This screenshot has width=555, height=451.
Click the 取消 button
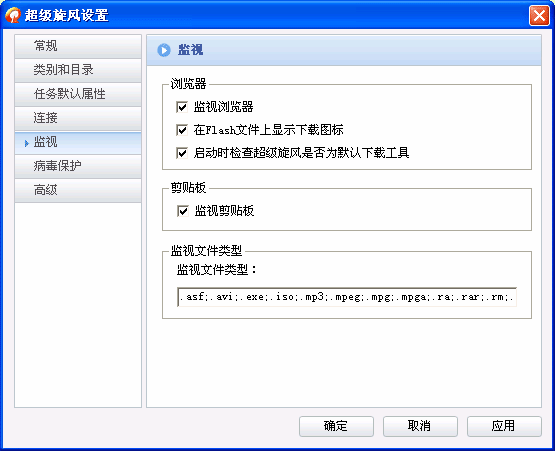pos(420,426)
